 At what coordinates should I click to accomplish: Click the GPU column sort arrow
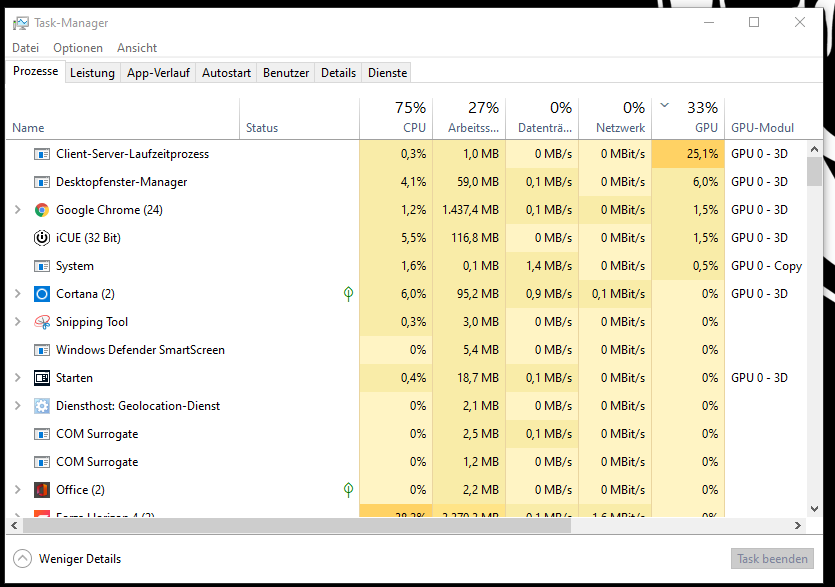coord(665,105)
